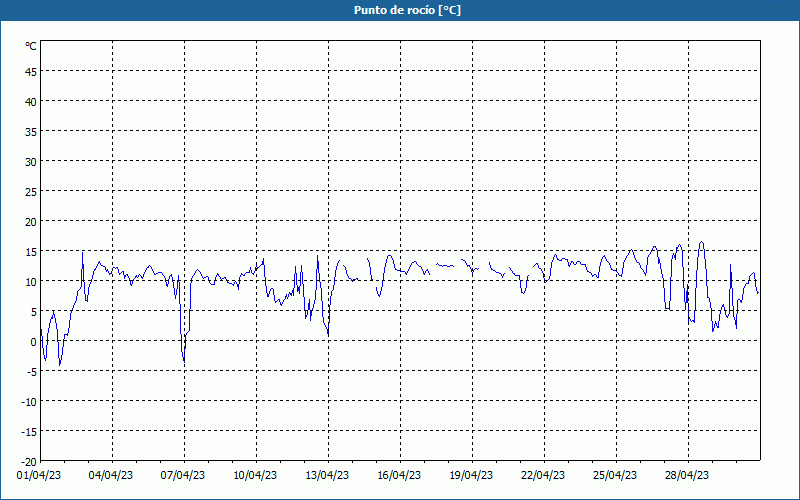Click the 19/04/23 date label

click(x=471, y=476)
